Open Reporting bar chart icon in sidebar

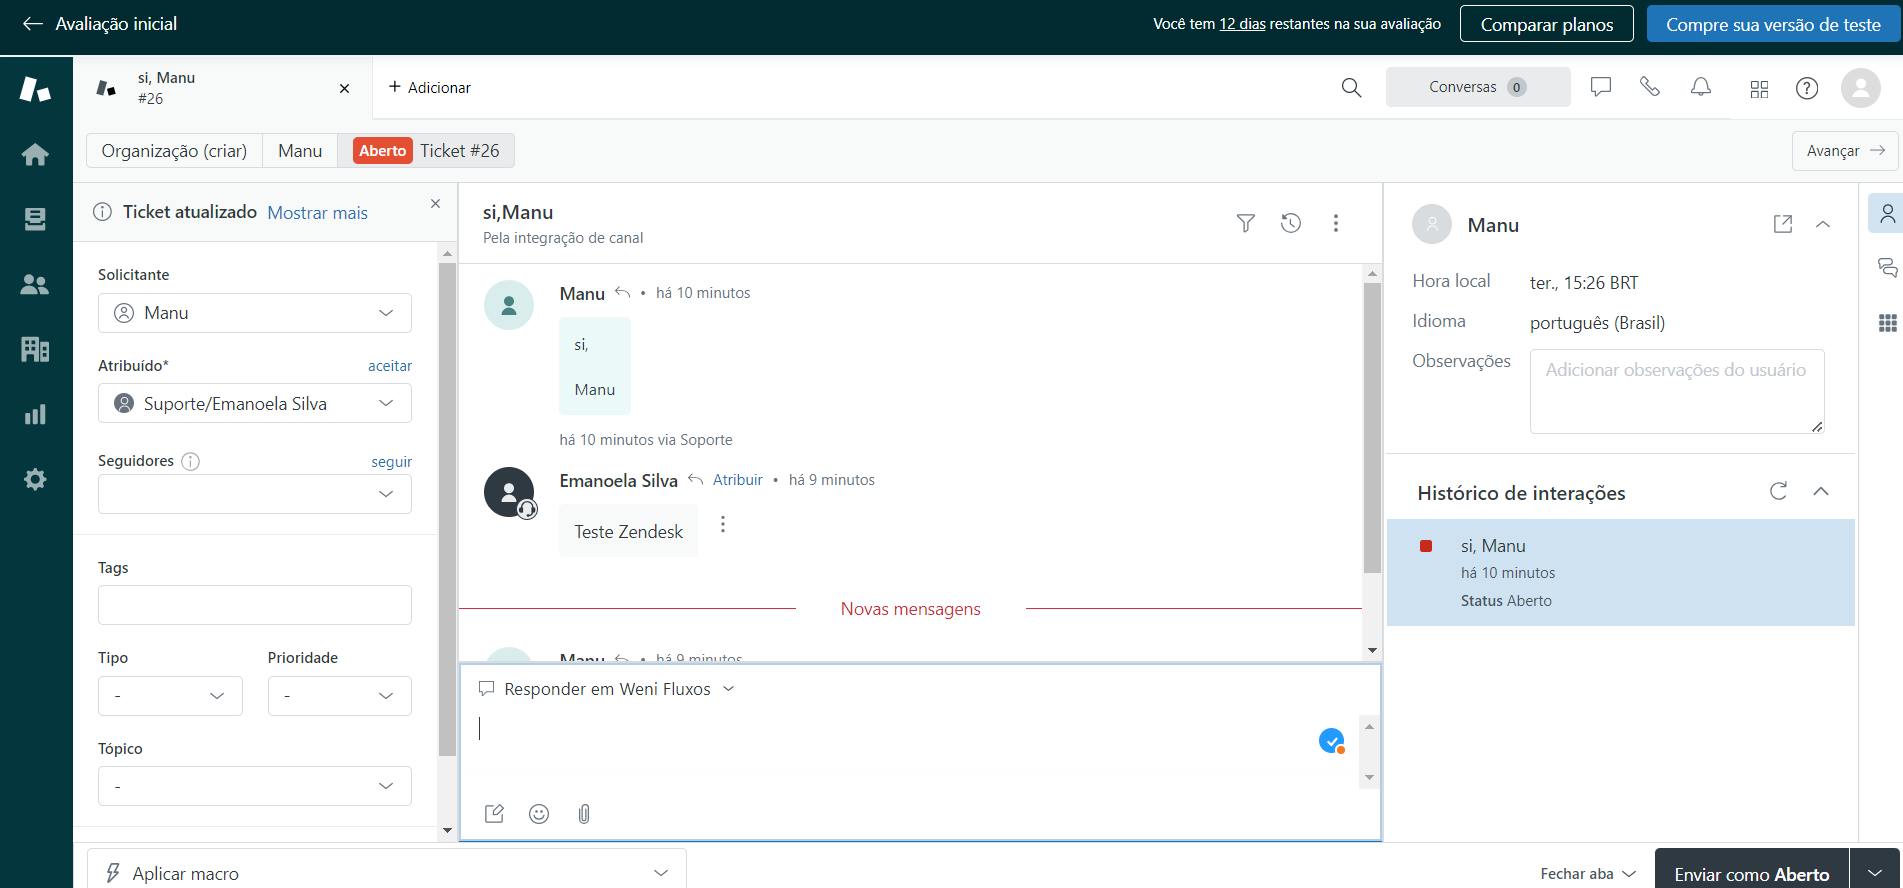click(35, 415)
